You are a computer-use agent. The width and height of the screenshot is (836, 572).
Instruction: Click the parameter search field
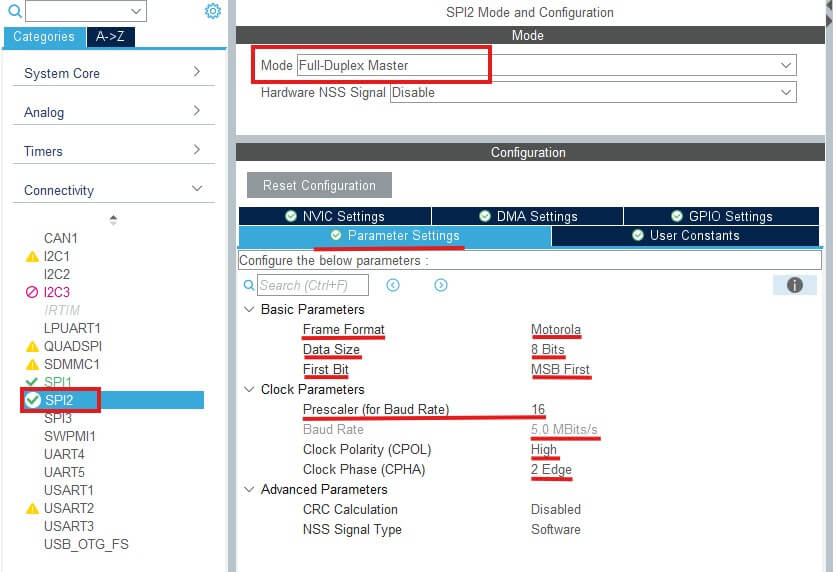coord(312,285)
